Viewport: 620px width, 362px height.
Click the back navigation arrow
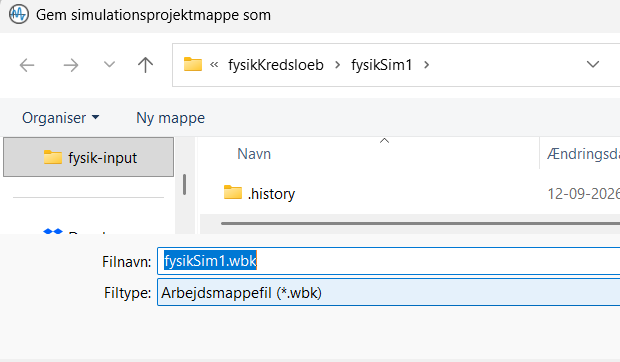pyautogui.click(x=27, y=65)
